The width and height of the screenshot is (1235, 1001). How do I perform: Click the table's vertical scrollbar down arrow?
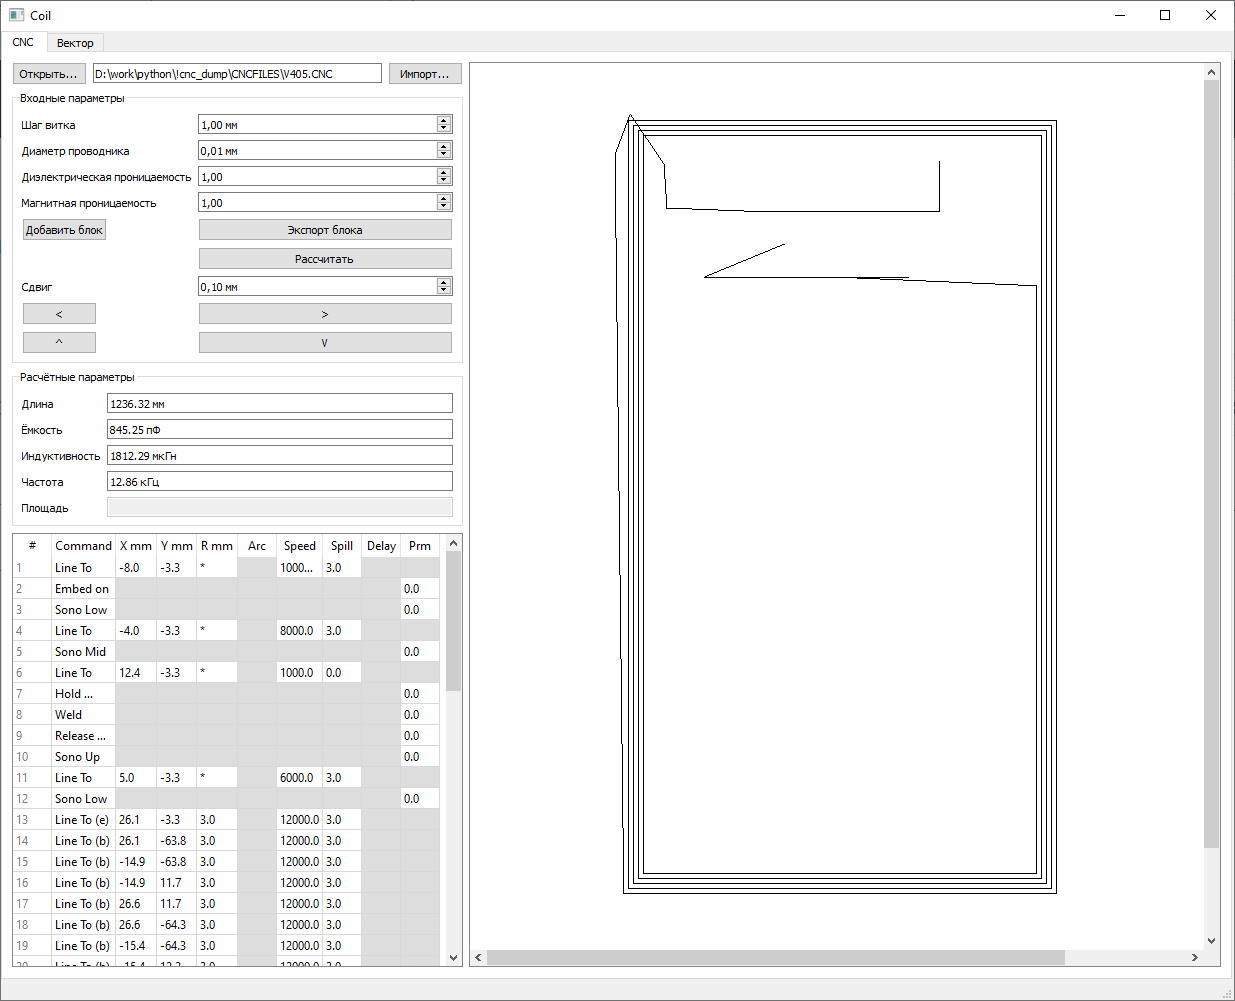453,955
